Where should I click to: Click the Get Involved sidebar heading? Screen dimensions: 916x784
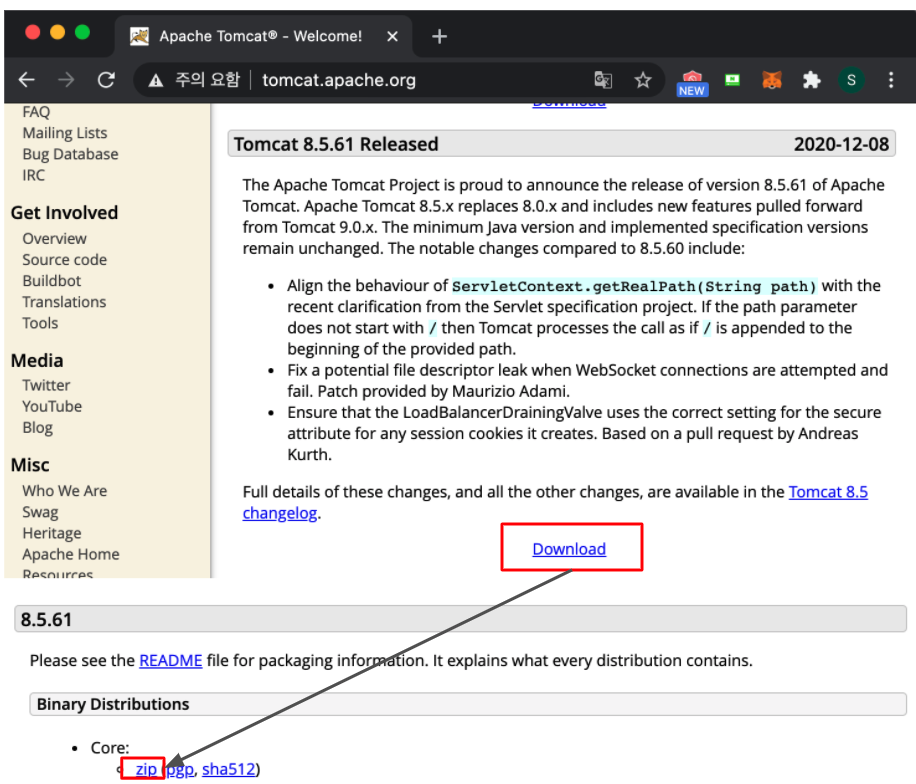64,213
